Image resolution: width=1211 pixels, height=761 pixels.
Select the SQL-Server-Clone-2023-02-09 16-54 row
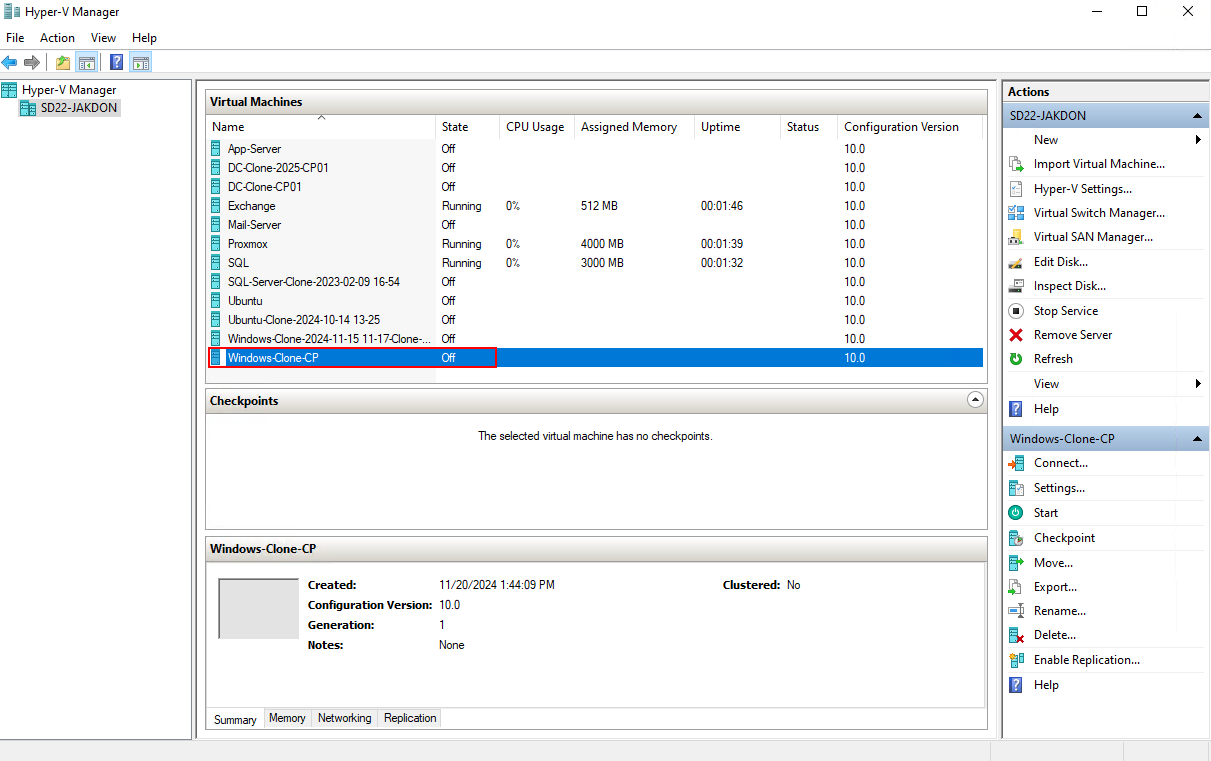pyautogui.click(x=595, y=282)
